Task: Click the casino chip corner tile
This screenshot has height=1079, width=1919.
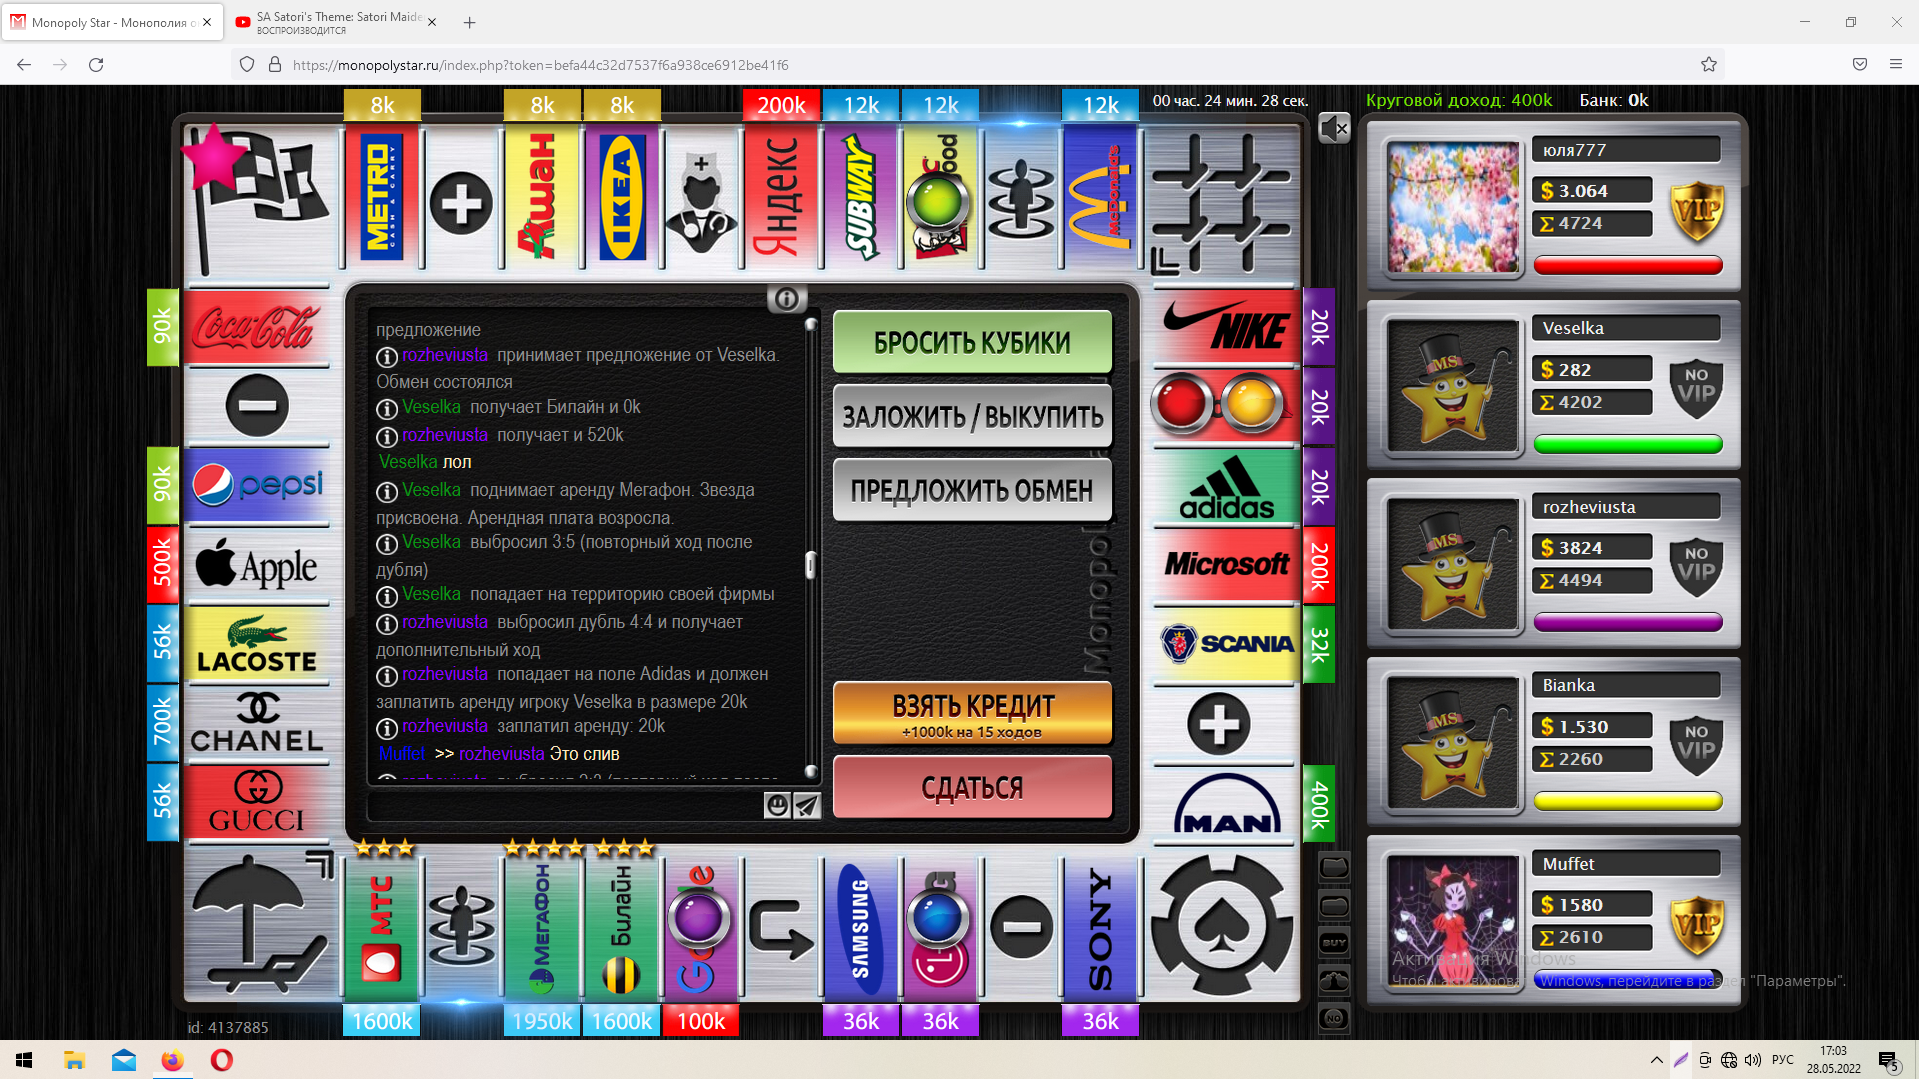Action: [x=1222, y=925]
